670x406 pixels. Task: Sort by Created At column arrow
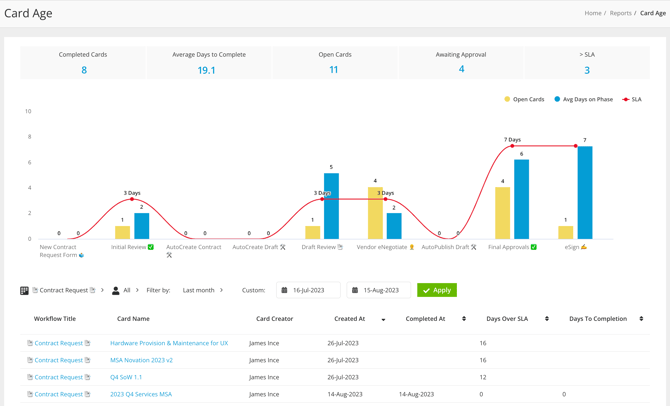383,320
